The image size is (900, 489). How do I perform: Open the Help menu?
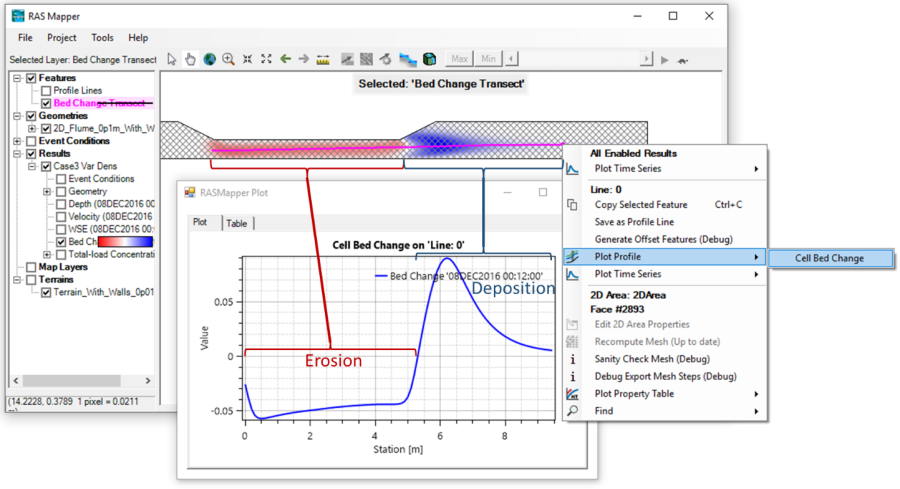point(138,38)
